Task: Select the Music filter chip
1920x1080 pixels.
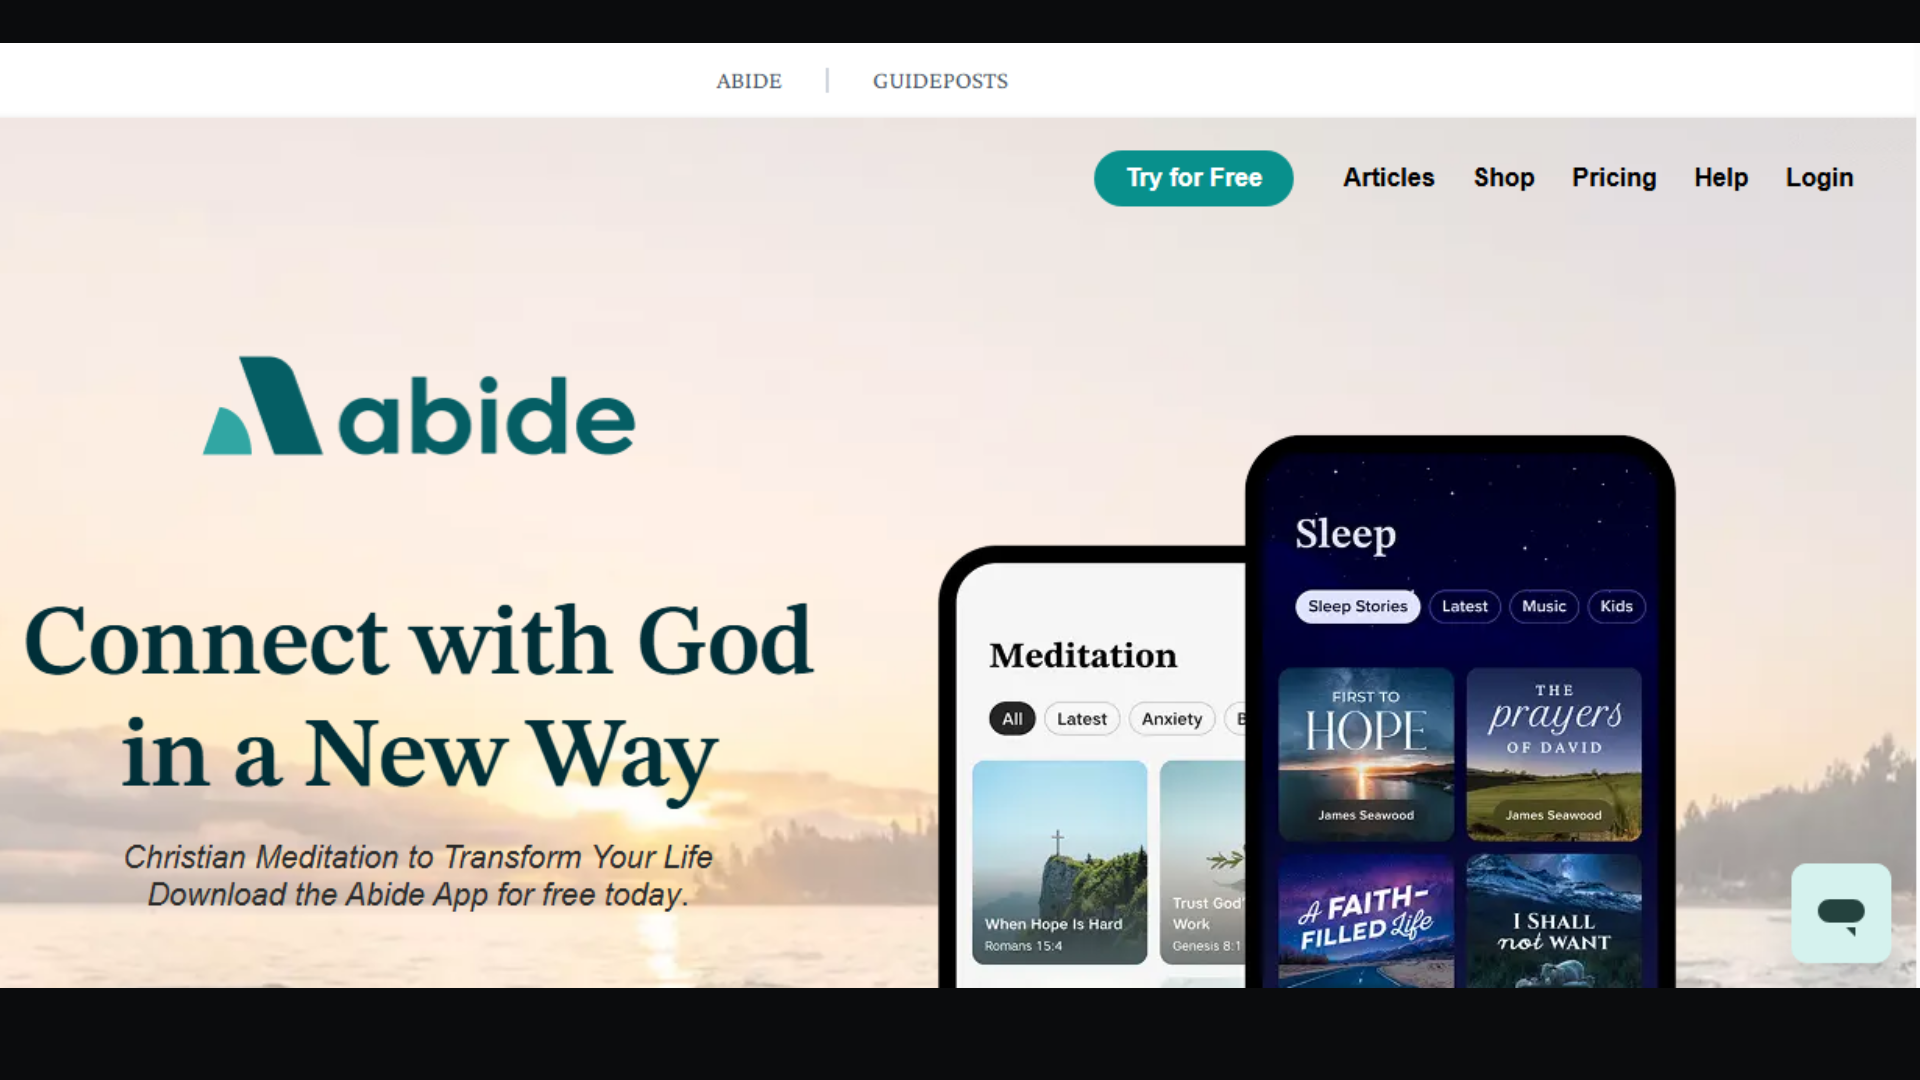Action: pyautogui.click(x=1543, y=606)
